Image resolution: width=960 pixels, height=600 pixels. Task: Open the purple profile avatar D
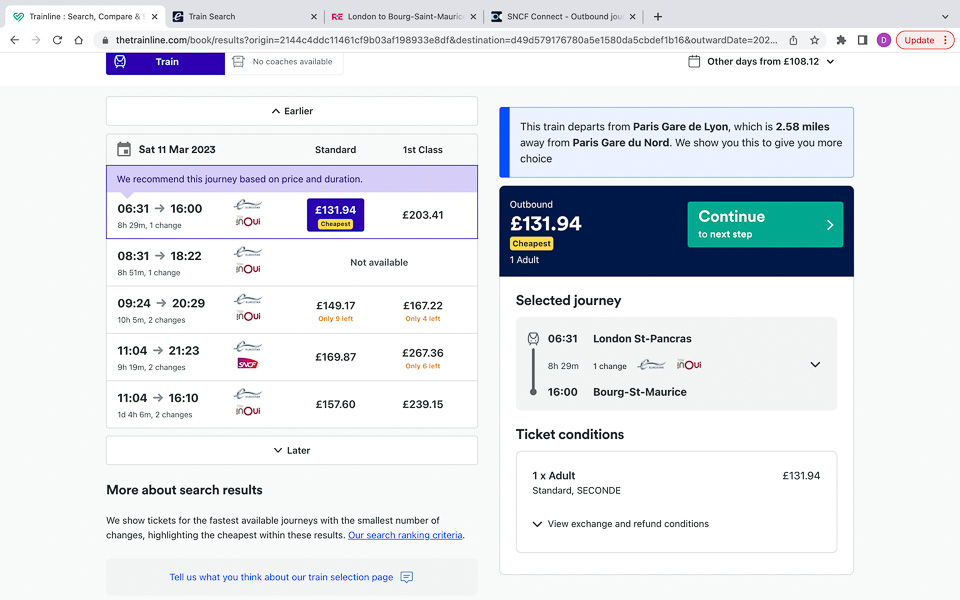tap(883, 40)
